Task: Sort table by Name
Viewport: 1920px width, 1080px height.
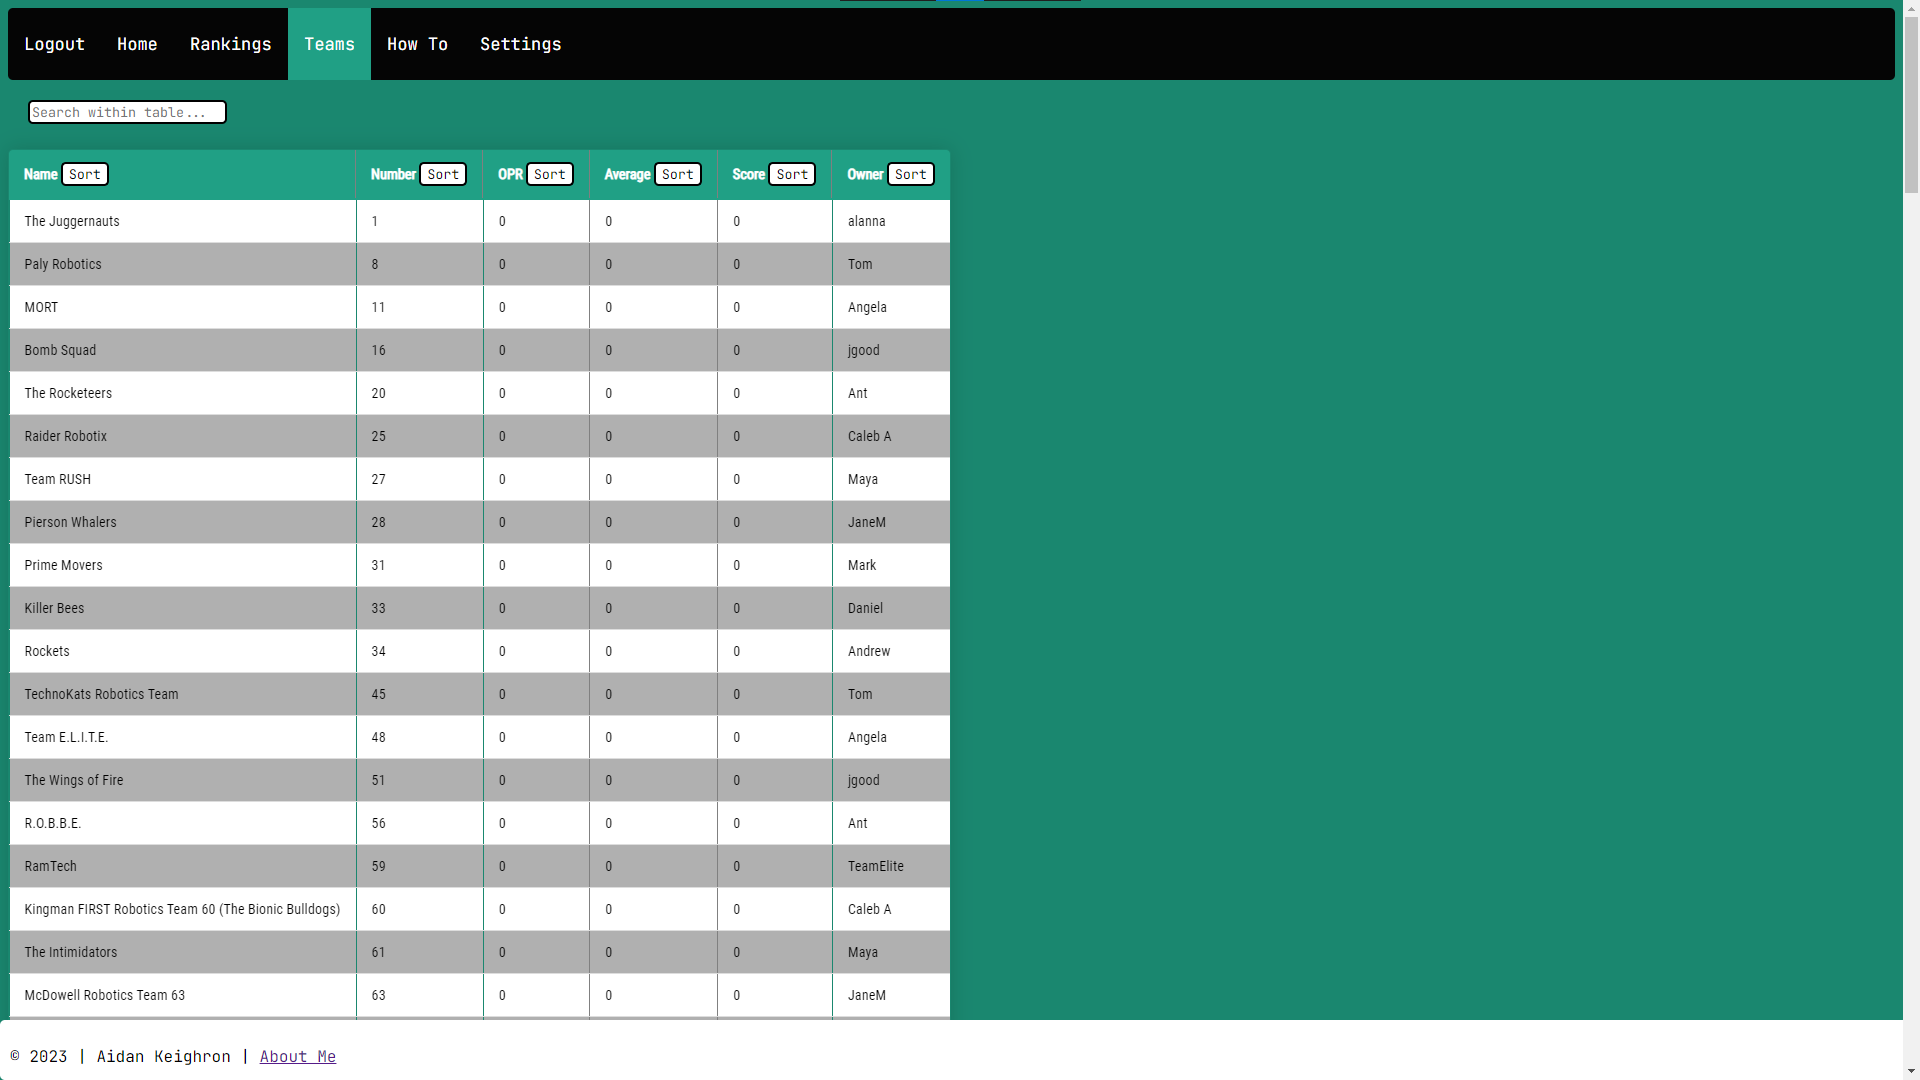Action: [85, 174]
